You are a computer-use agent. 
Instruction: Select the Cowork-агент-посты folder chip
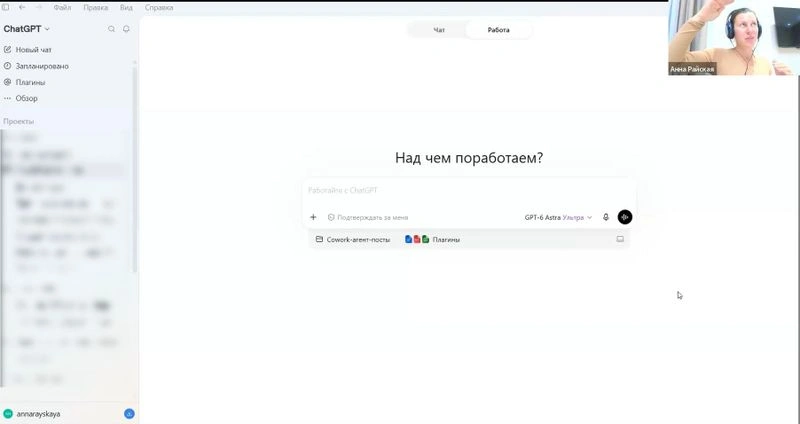coord(353,239)
